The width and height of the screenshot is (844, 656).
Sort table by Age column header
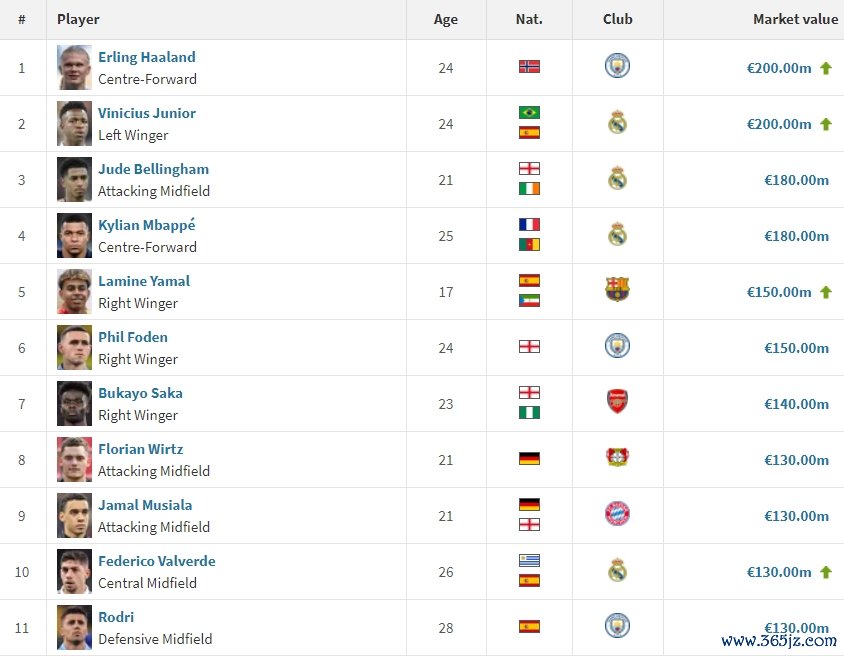(446, 19)
